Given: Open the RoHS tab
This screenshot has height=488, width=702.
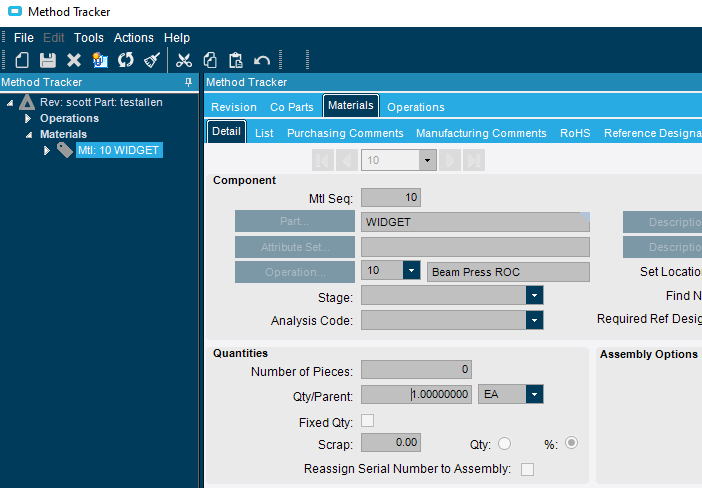Looking at the screenshot, I should click(x=575, y=133).
